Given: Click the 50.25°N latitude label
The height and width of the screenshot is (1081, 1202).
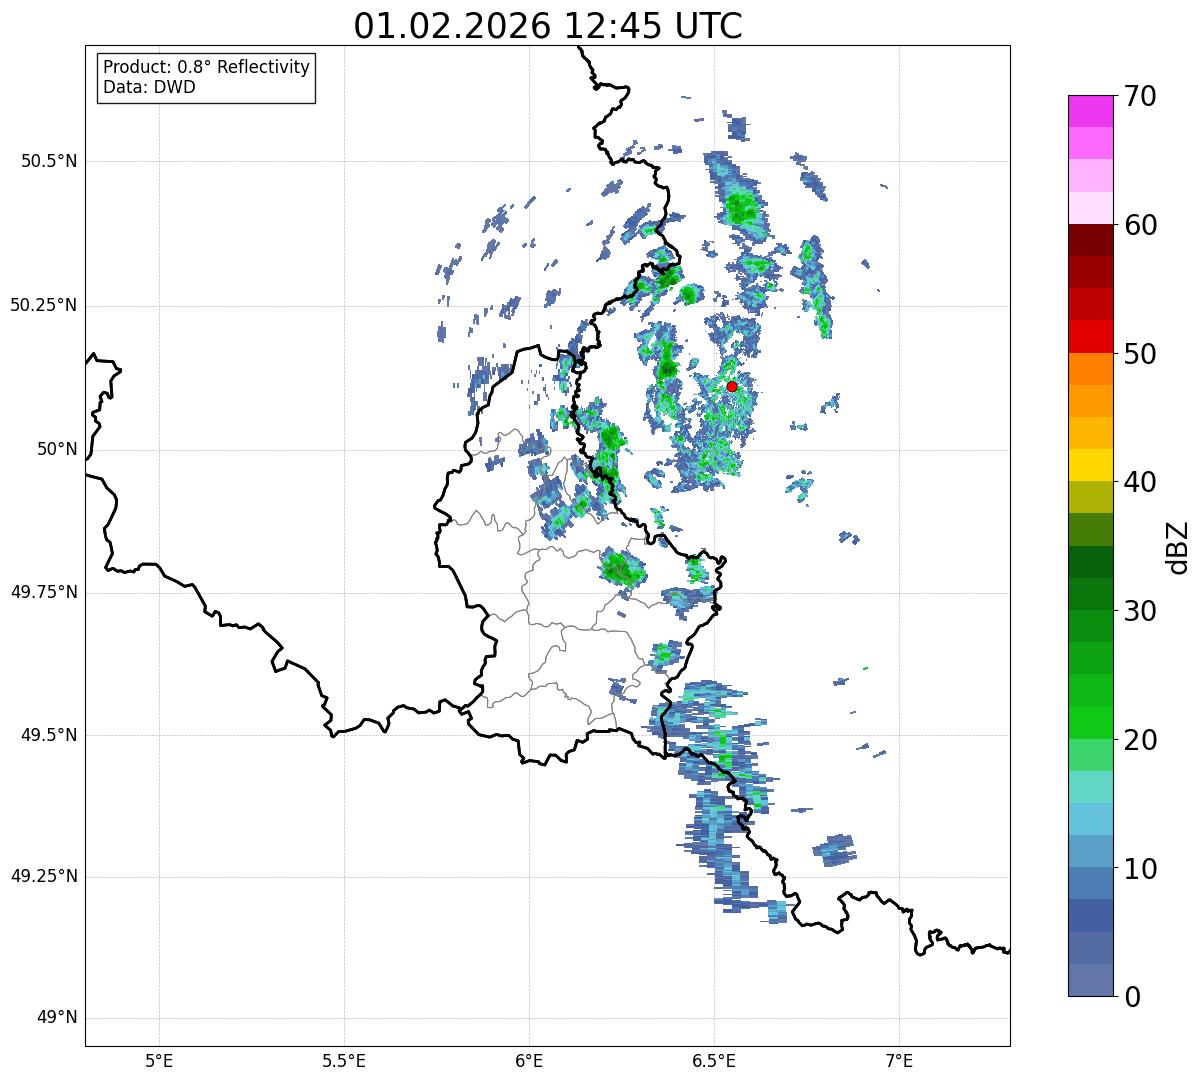Looking at the screenshot, I should coord(44,305).
